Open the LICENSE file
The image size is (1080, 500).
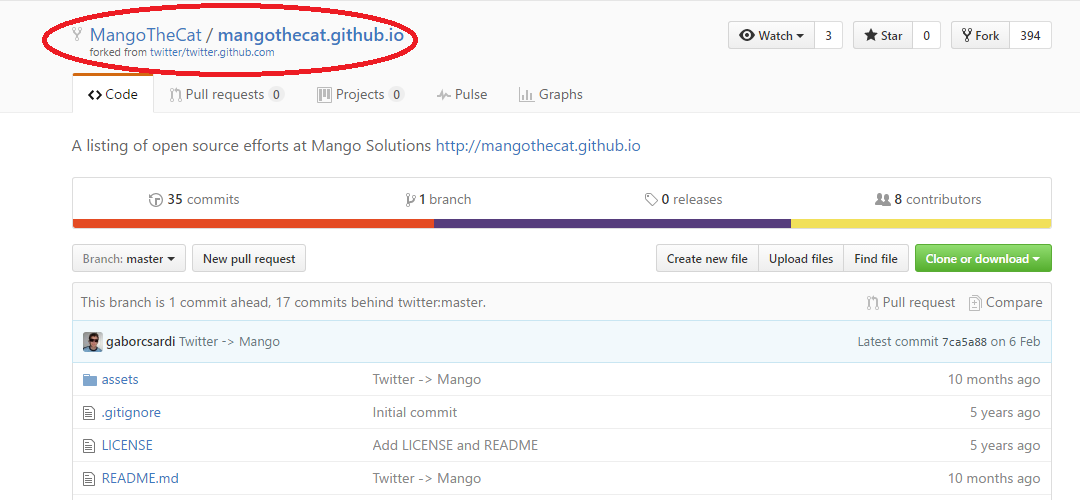[127, 446]
